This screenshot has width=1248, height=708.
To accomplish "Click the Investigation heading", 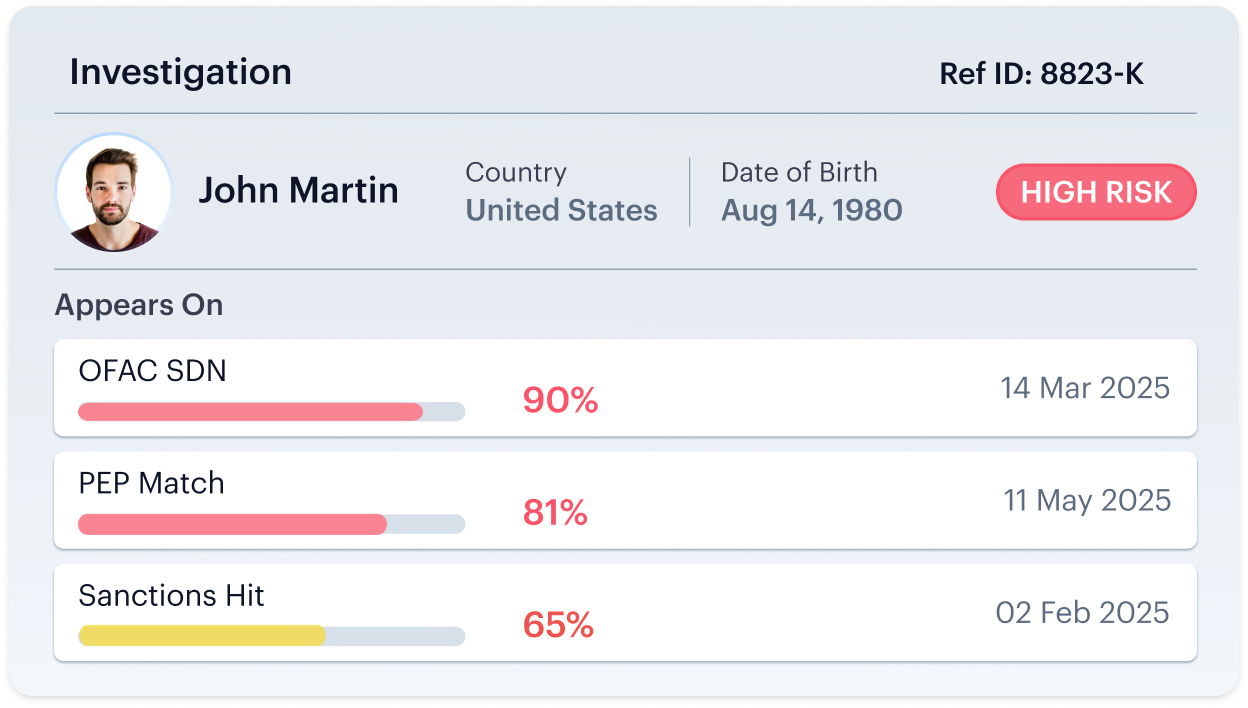I will click(x=181, y=72).
